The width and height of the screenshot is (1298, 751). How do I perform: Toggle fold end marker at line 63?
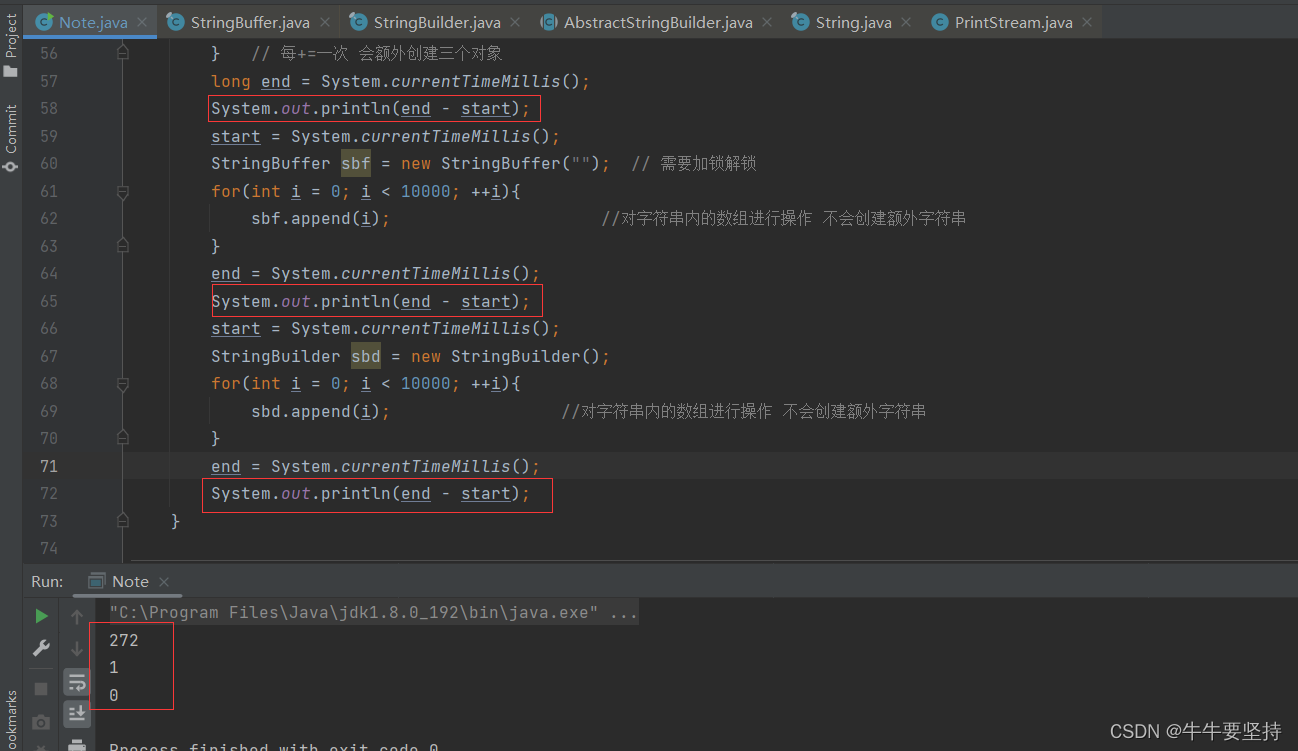pos(123,246)
